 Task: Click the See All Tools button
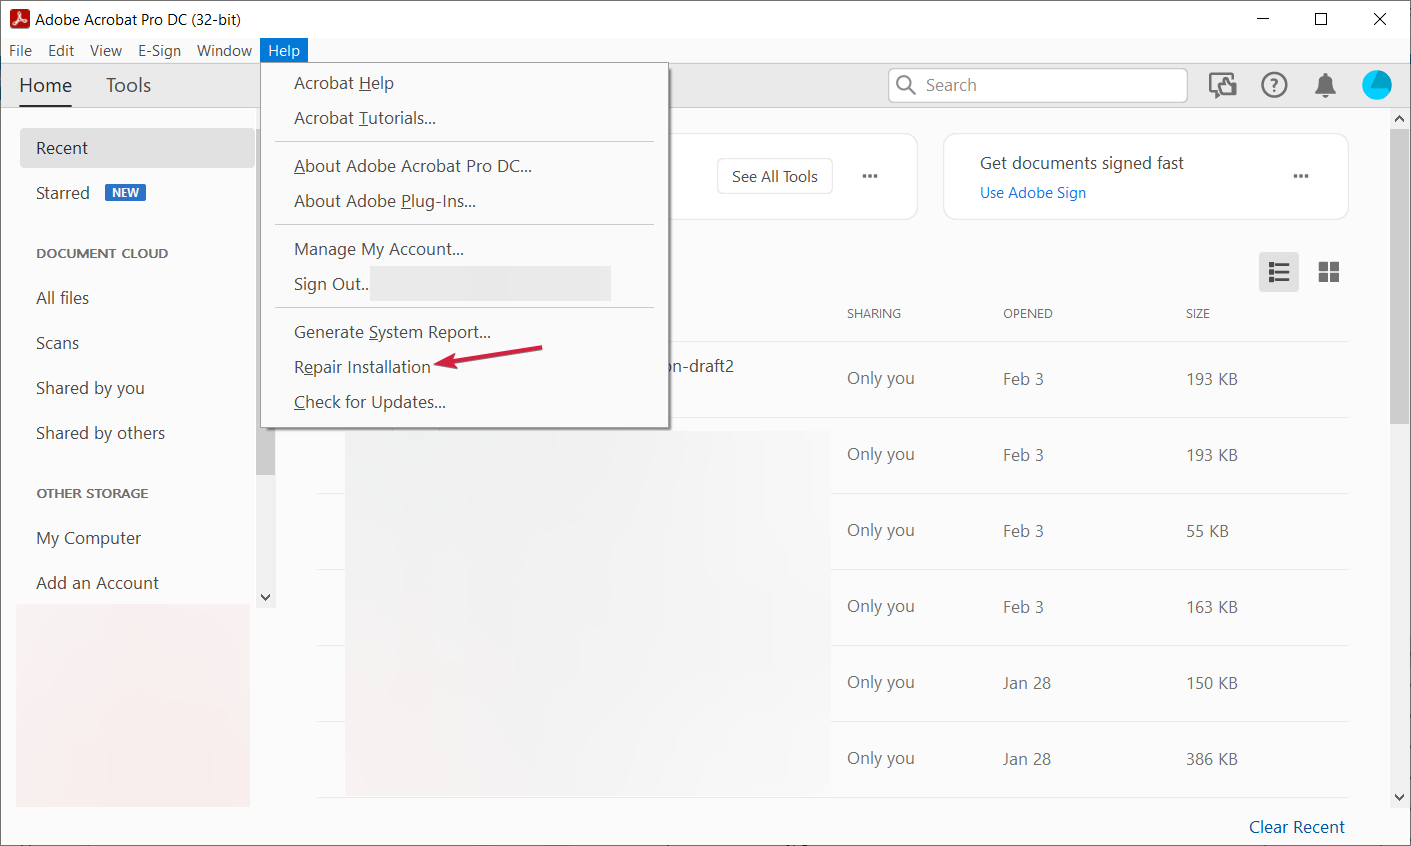775,176
